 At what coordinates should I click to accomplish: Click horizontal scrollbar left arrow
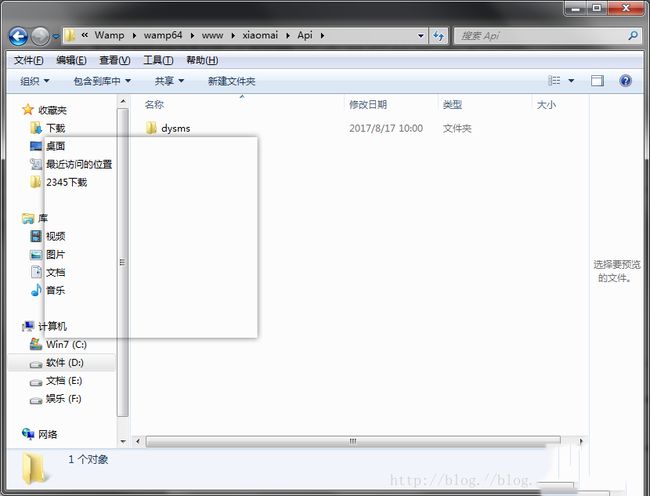tap(138, 441)
